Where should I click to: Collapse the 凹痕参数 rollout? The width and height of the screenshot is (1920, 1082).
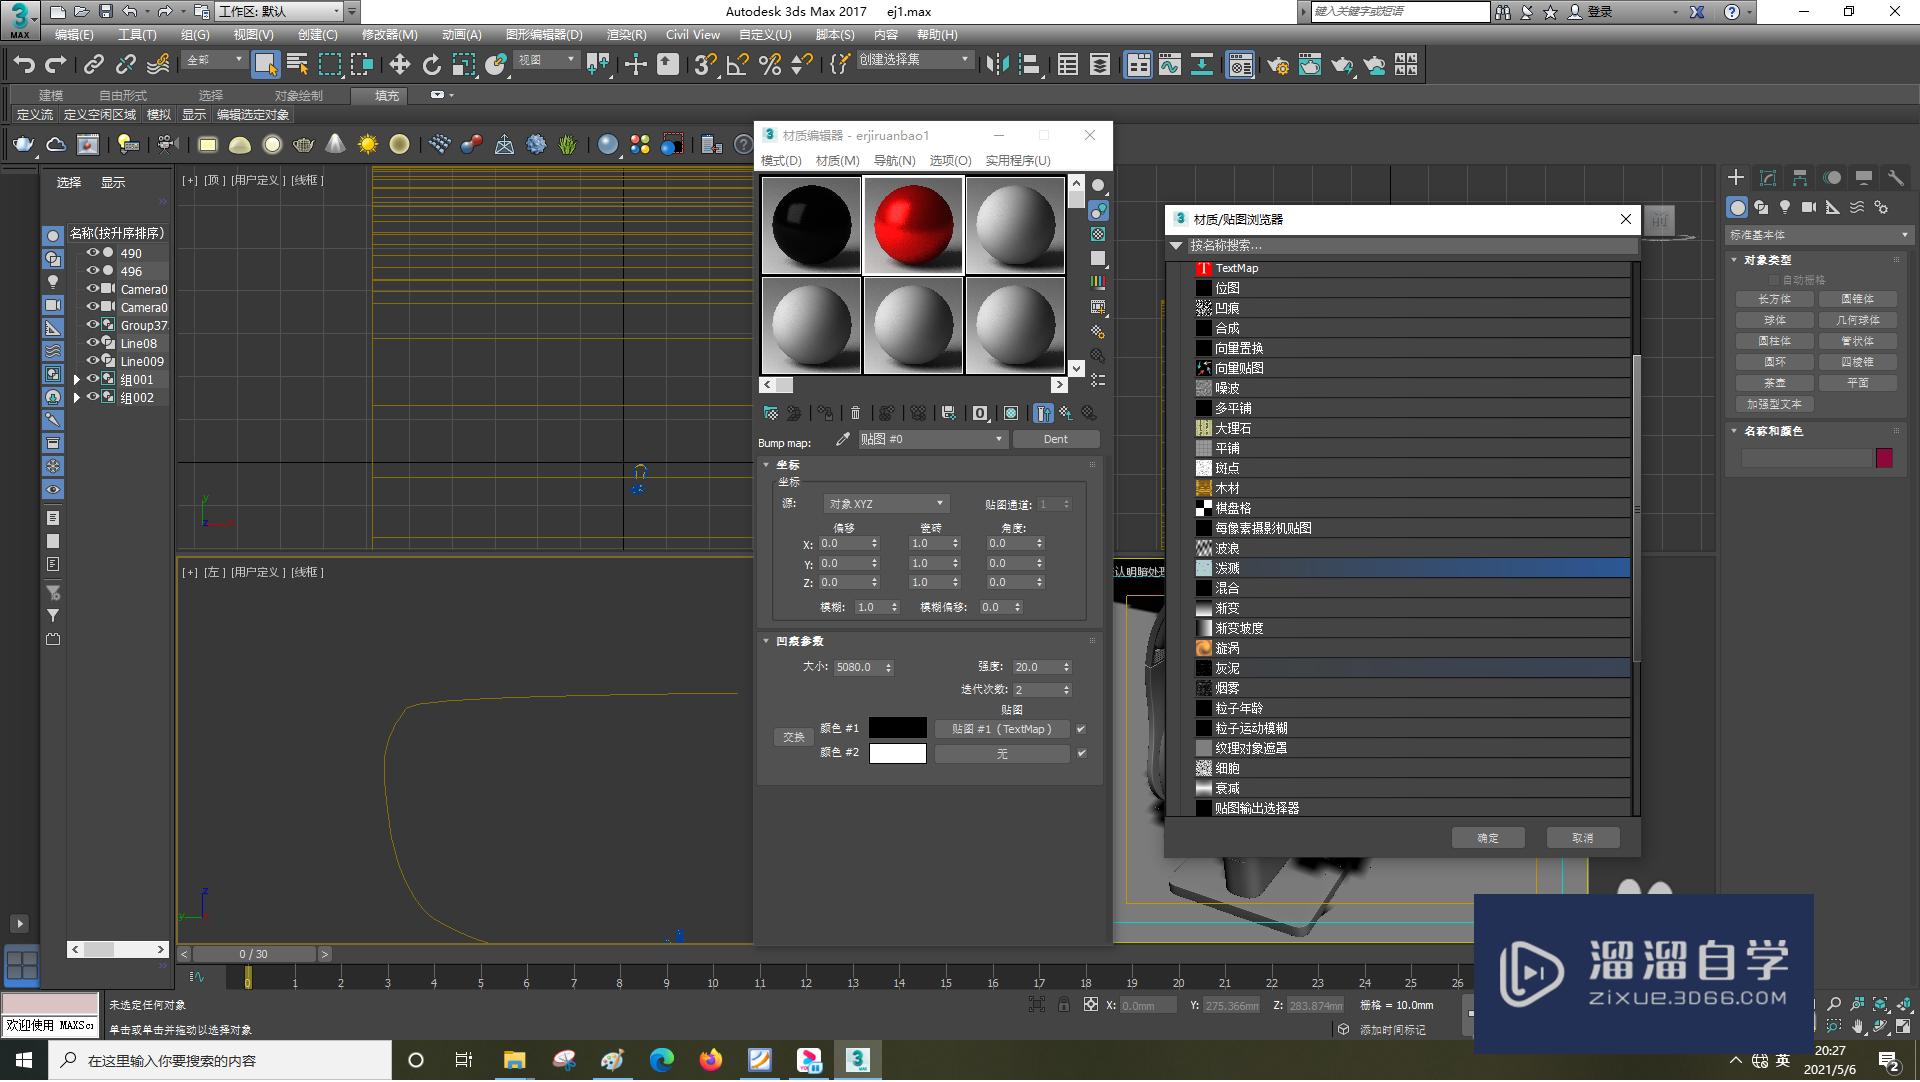(x=766, y=641)
